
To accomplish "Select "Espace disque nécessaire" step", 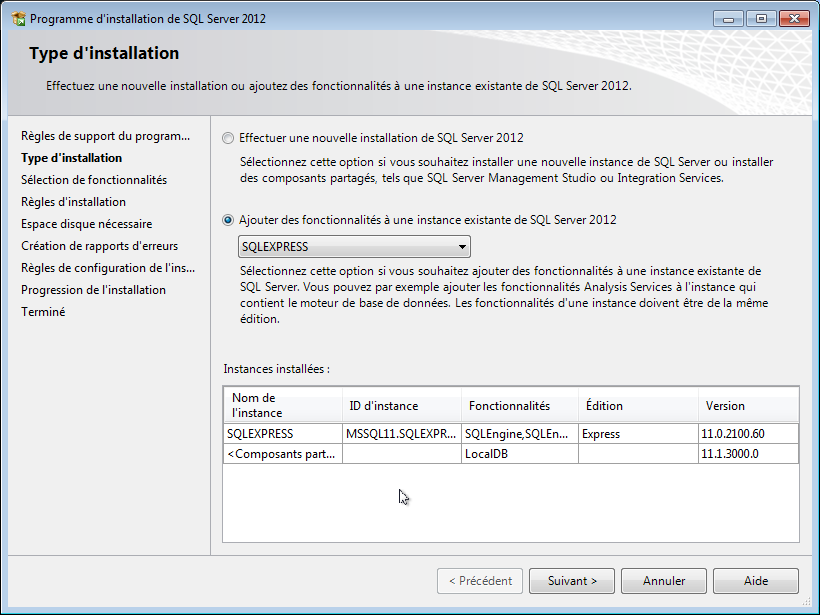I will (x=85, y=223).
